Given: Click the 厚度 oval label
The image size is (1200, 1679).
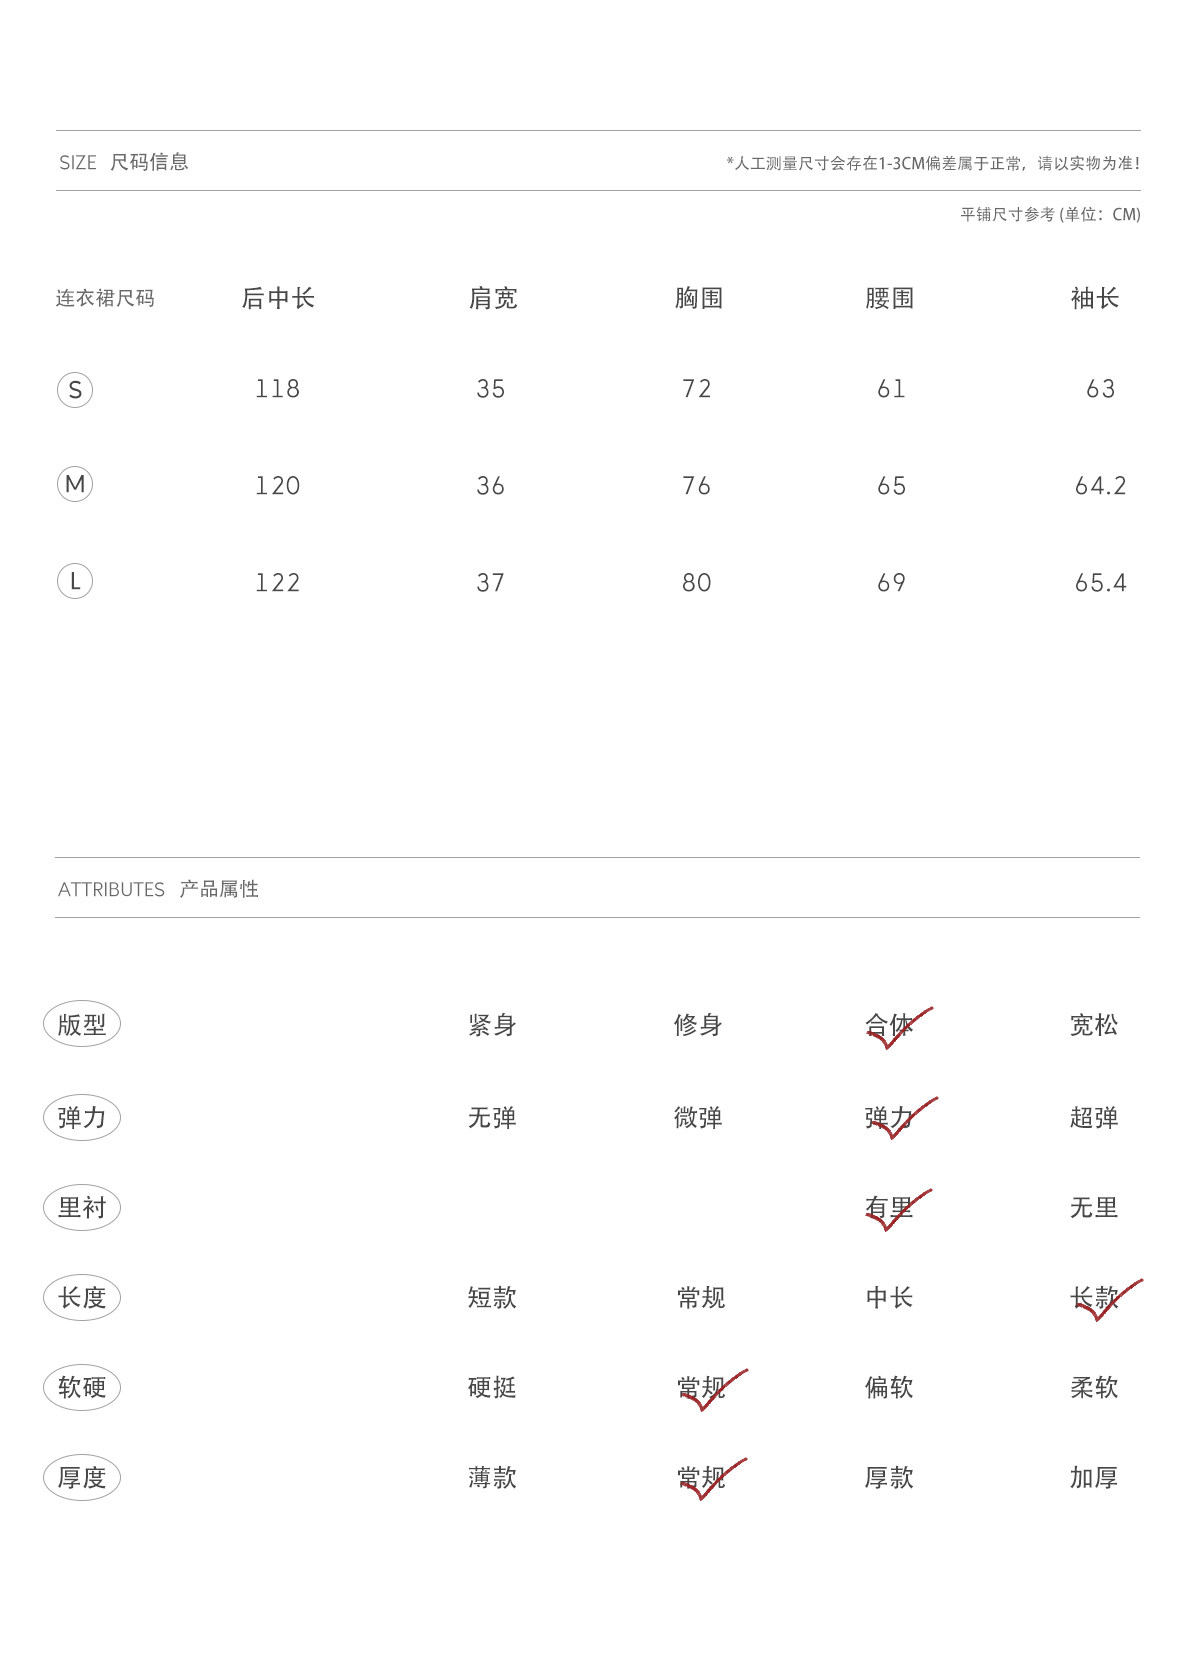Looking at the screenshot, I should [x=82, y=1477].
